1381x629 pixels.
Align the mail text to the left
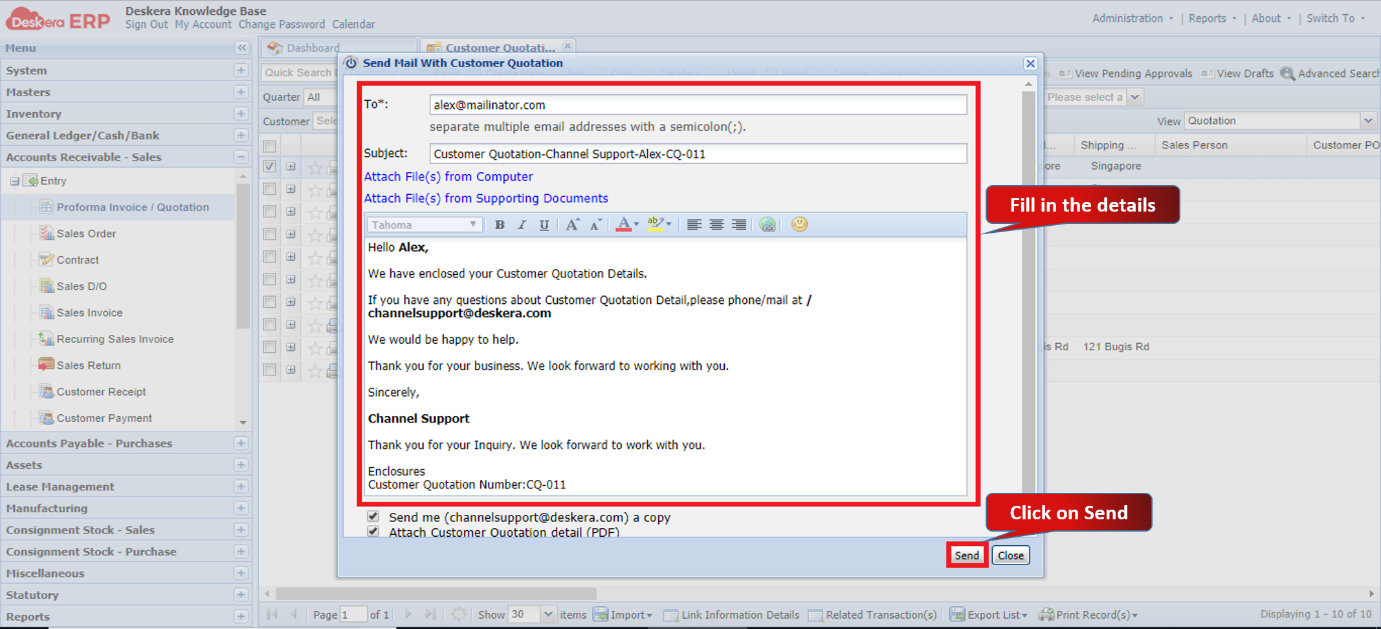pyautogui.click(x=694, y=225)
